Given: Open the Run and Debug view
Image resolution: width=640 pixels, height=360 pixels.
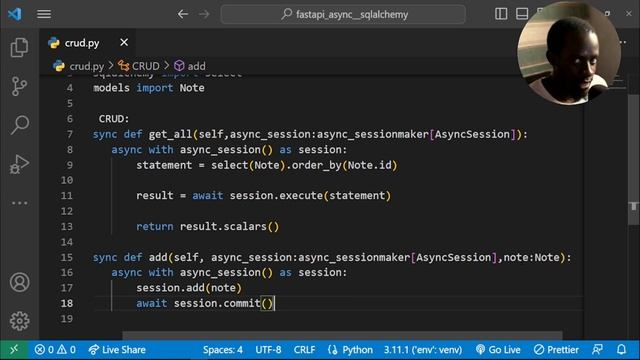Looking at the screenshot, I should click(x=19, y=164).
